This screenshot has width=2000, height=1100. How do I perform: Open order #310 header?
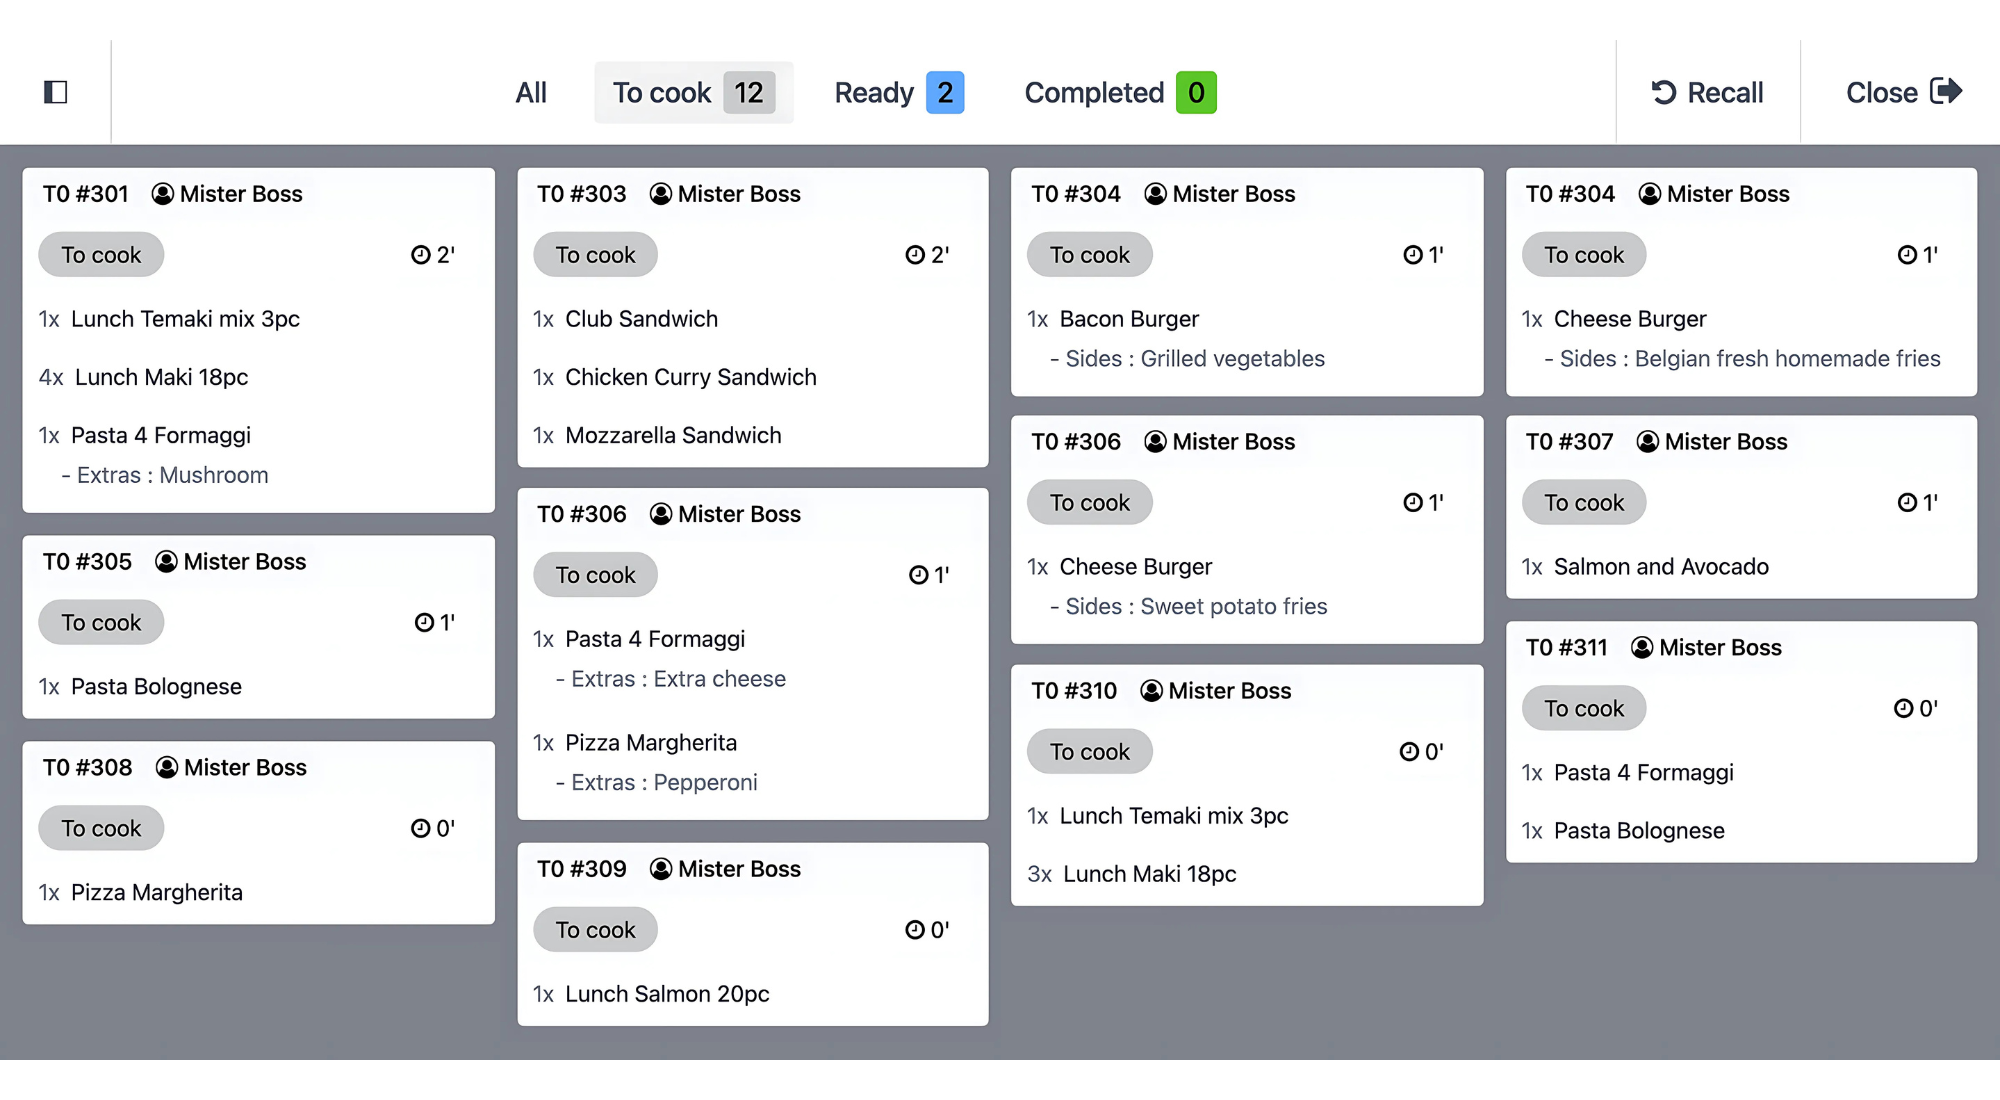coord(1073,691)
